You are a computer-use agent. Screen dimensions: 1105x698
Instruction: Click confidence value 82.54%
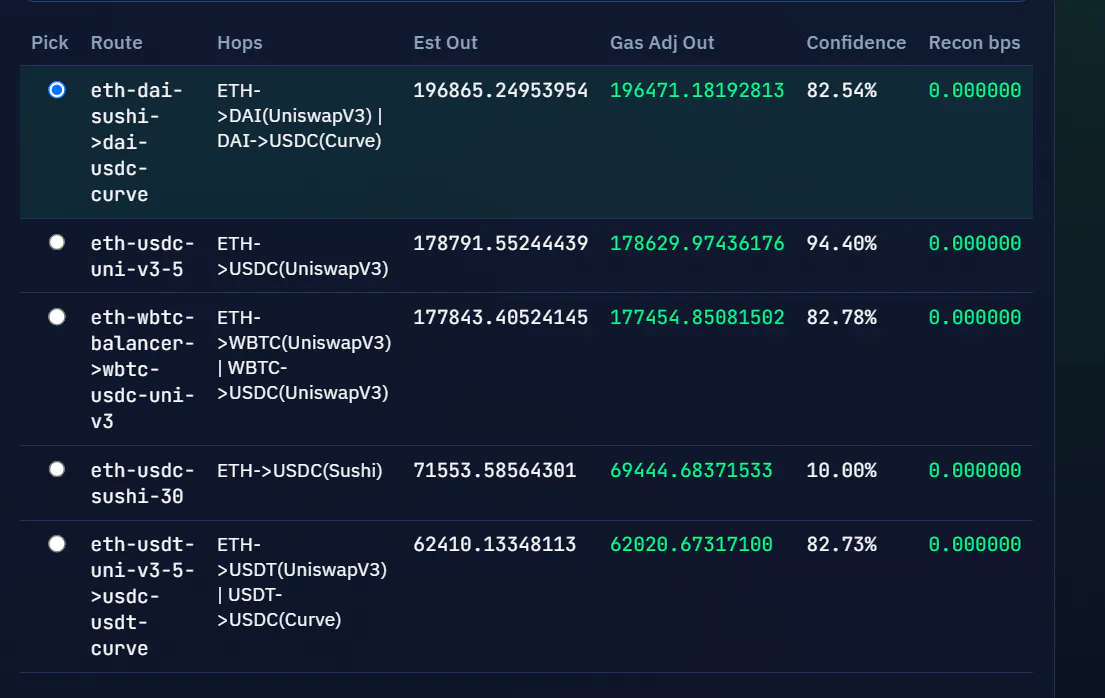point(841,90)
